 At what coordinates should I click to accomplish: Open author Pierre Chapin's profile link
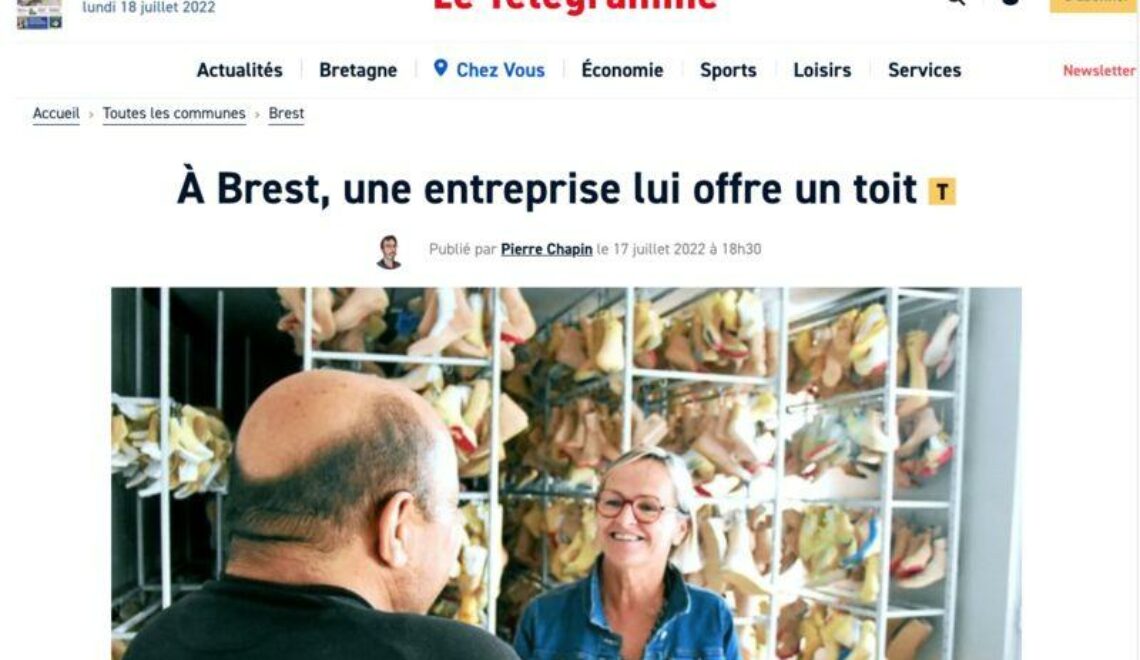click(x=546, y=249)
